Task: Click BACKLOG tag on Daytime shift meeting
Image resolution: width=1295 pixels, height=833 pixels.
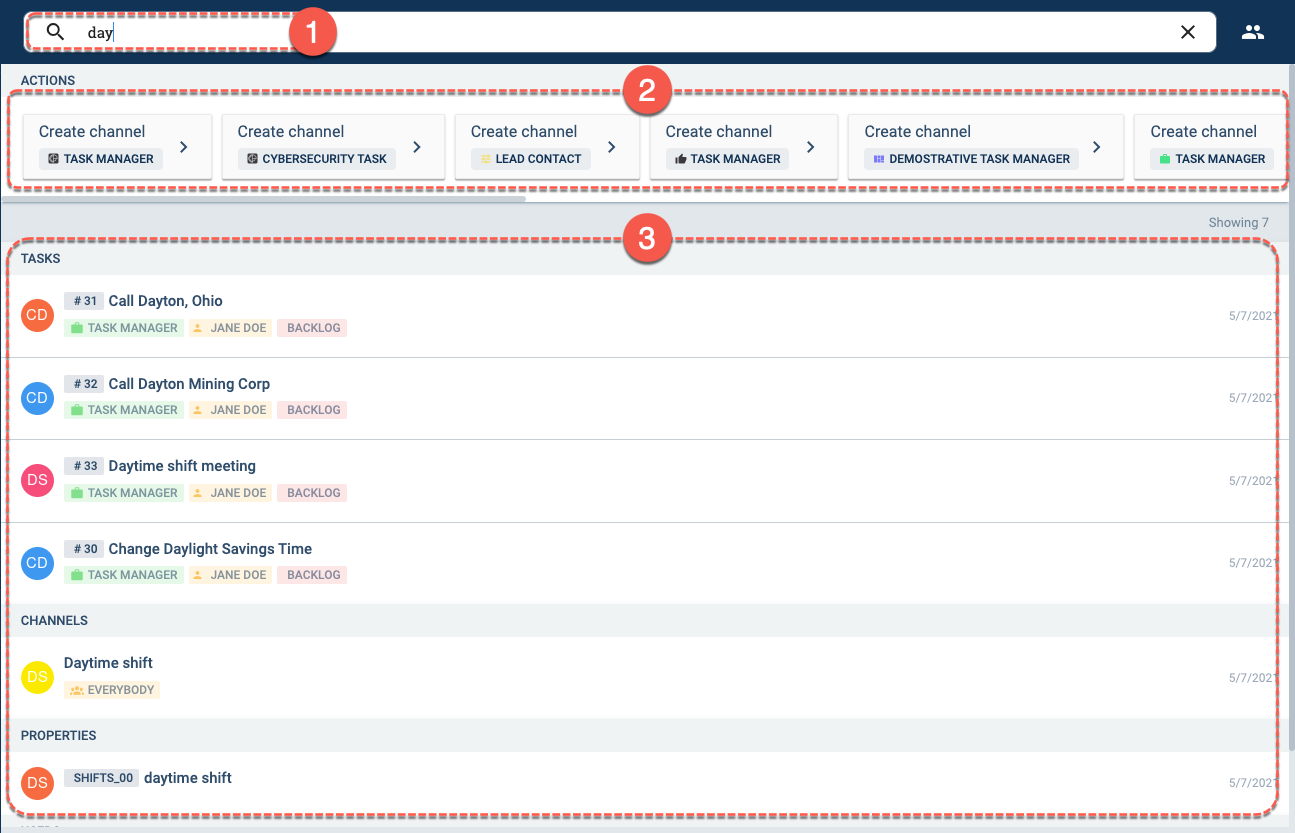Action: pyautogui.click(x=312, y=493)
